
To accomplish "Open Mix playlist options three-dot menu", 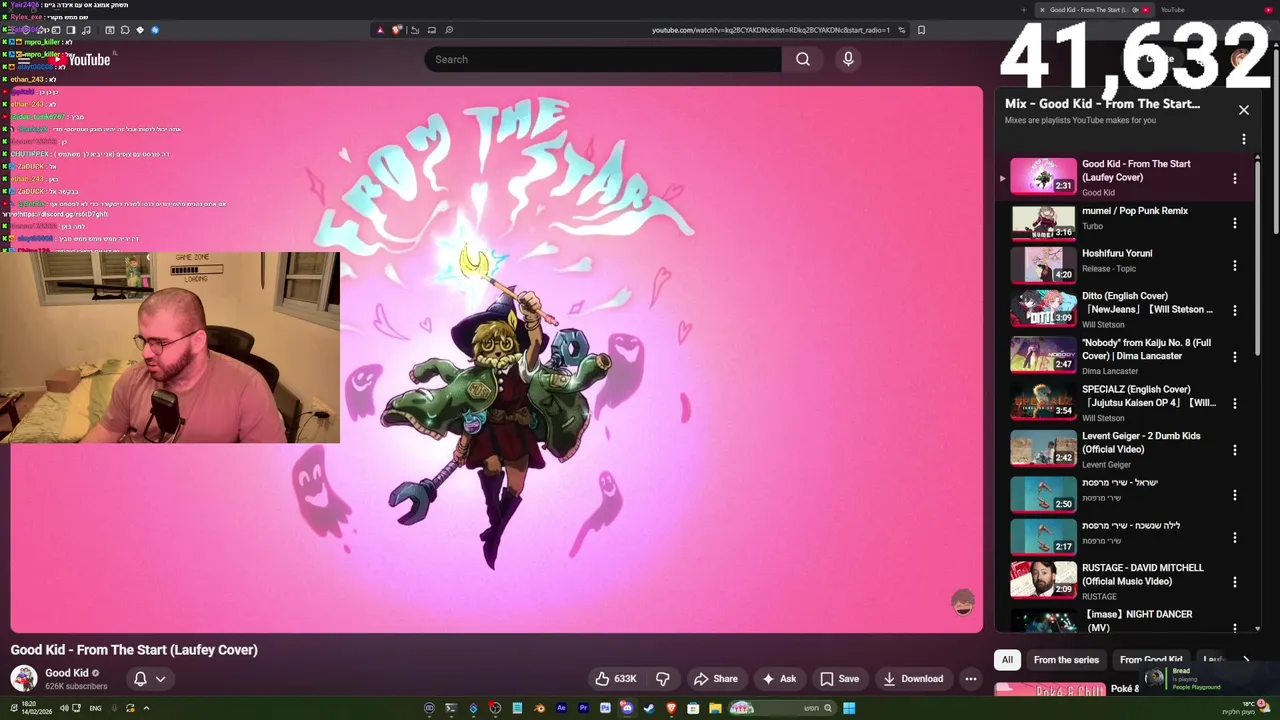I will click(x=1244, y=139).
